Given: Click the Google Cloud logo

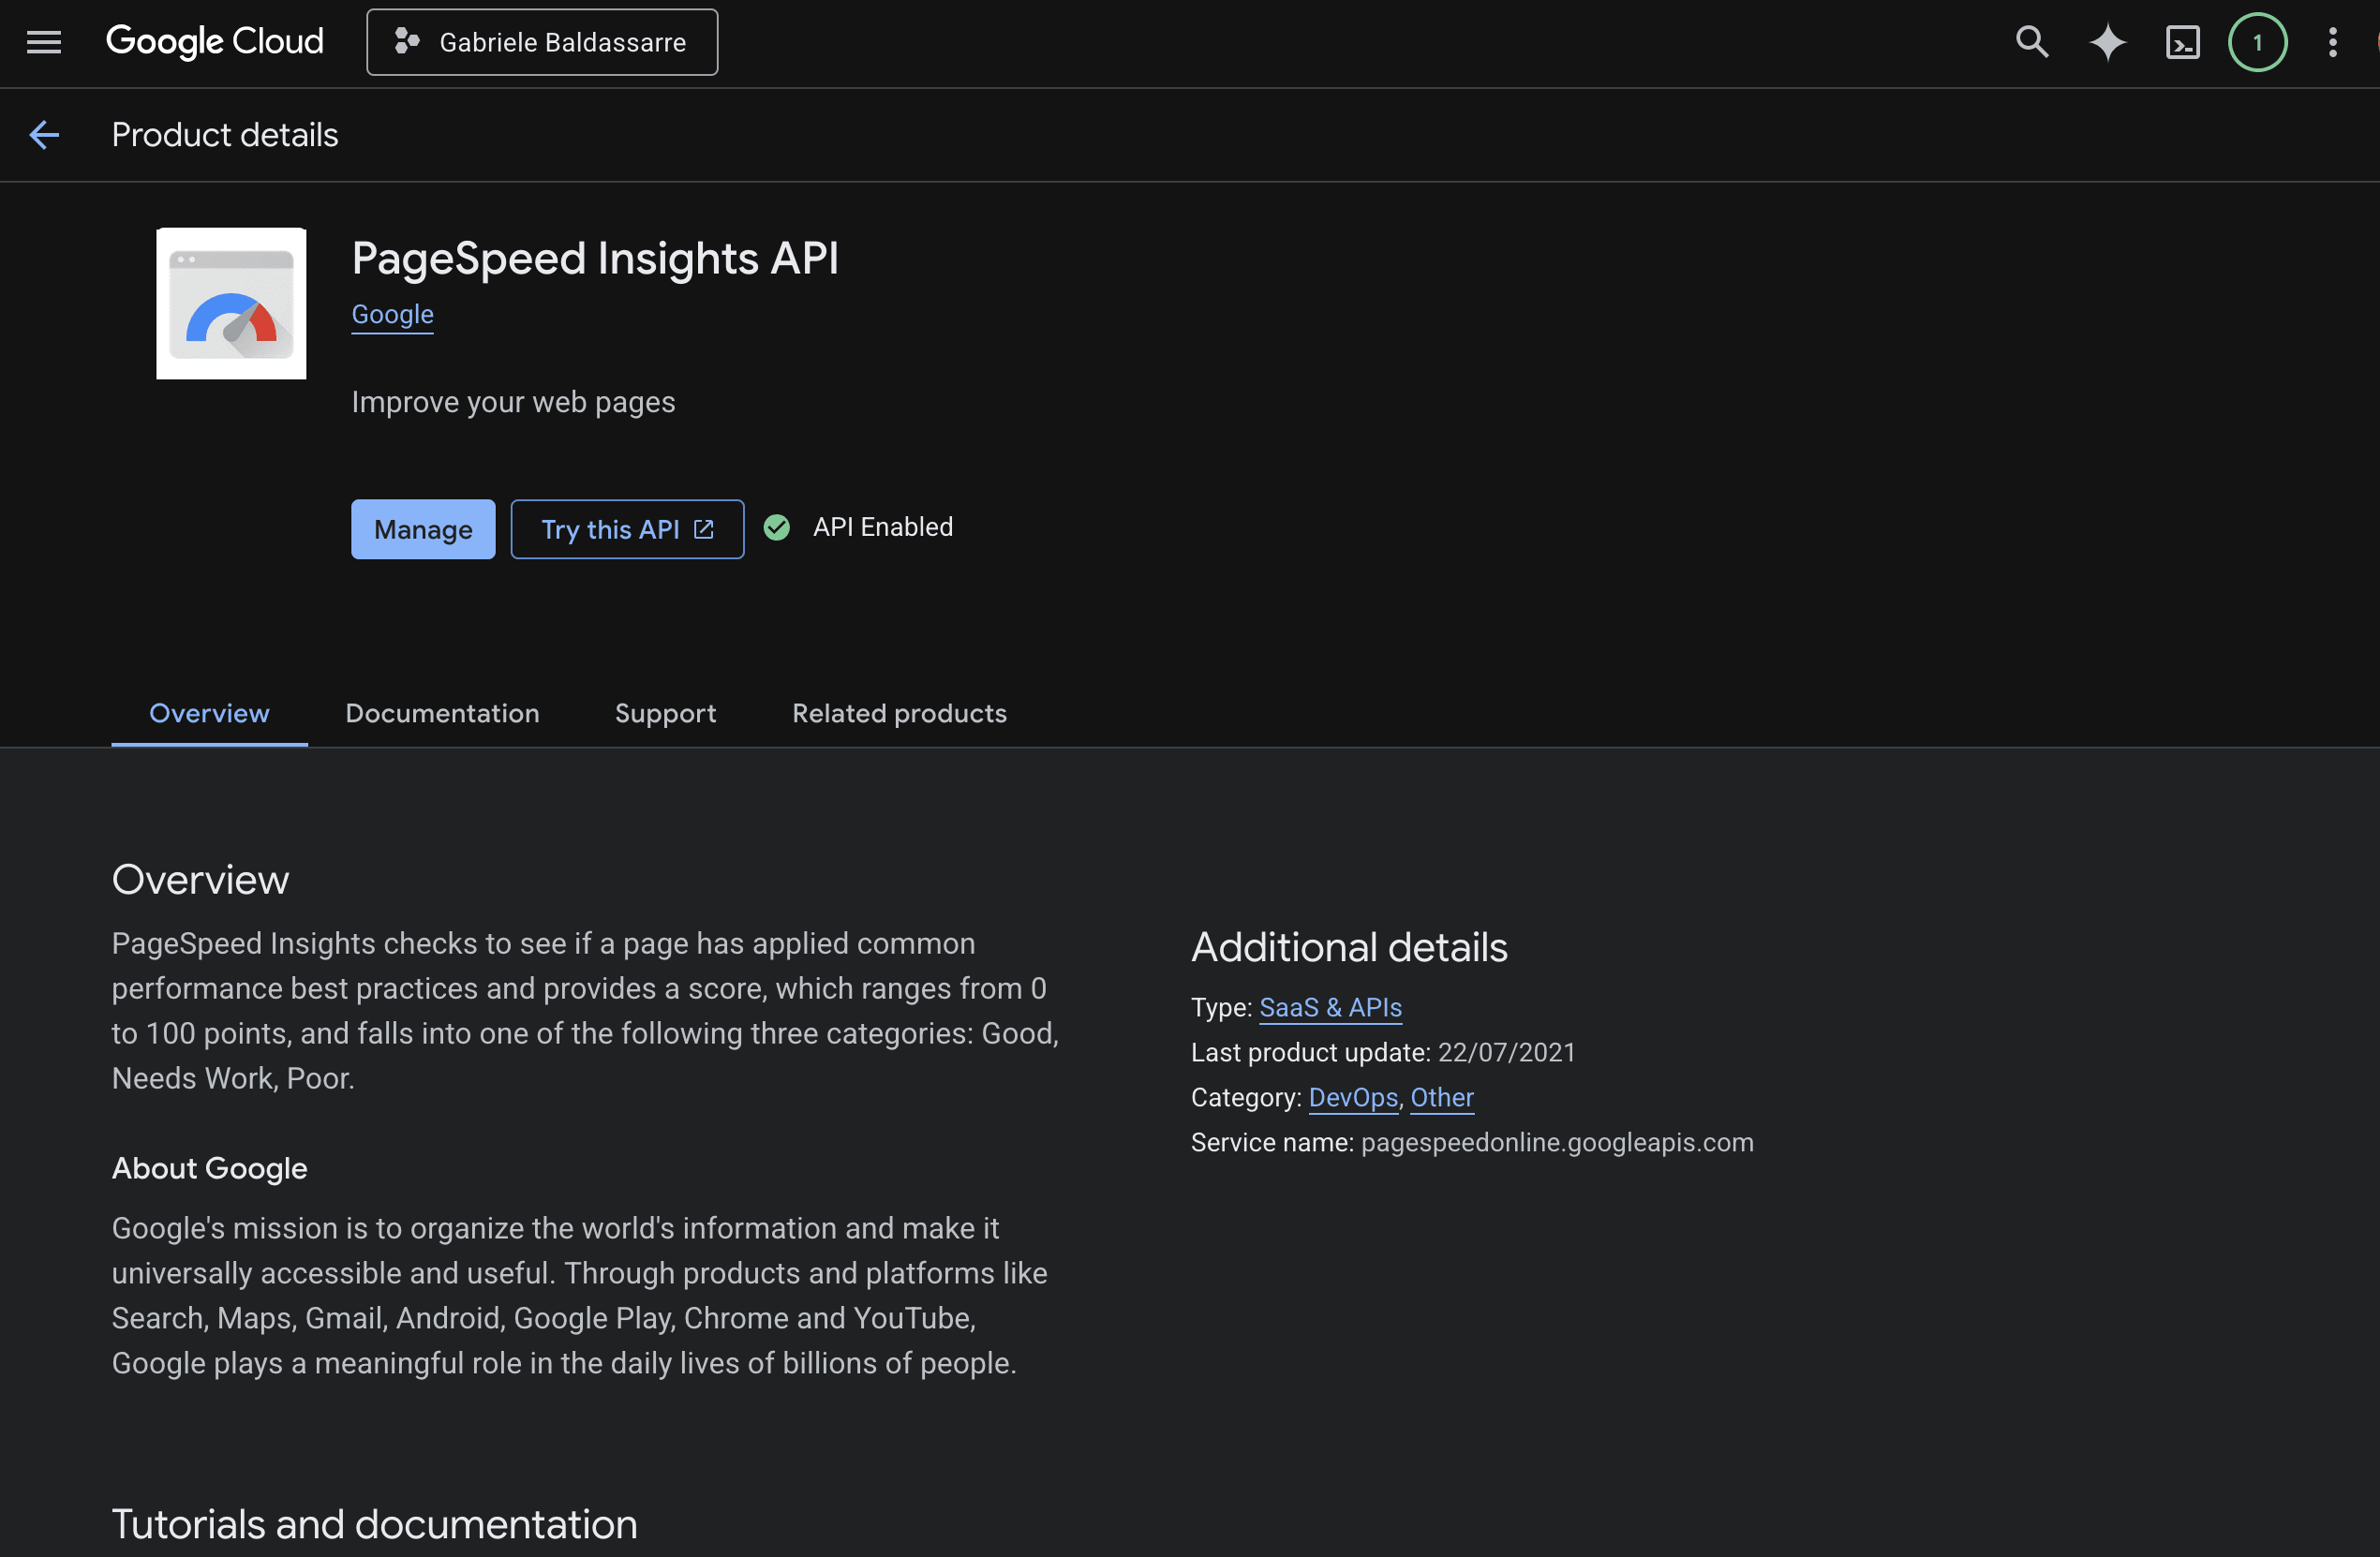Looking at the screenshot, I should coord(215,42).
